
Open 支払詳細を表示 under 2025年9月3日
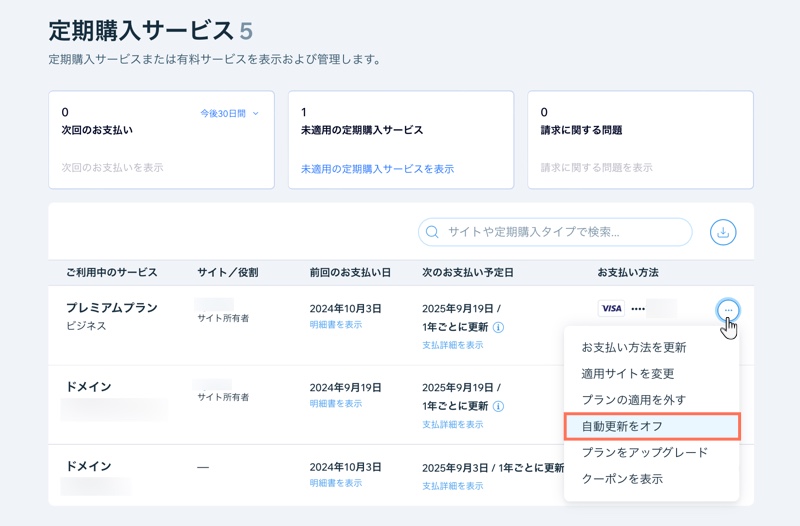click(x=453, y=486)
